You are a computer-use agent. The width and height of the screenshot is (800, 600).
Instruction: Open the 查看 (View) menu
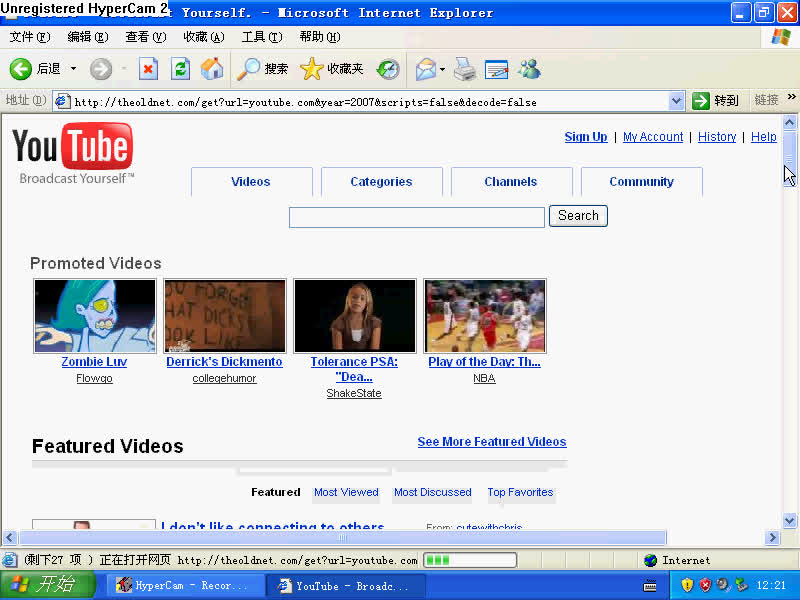pyautogui.click(x=146, y=37)
